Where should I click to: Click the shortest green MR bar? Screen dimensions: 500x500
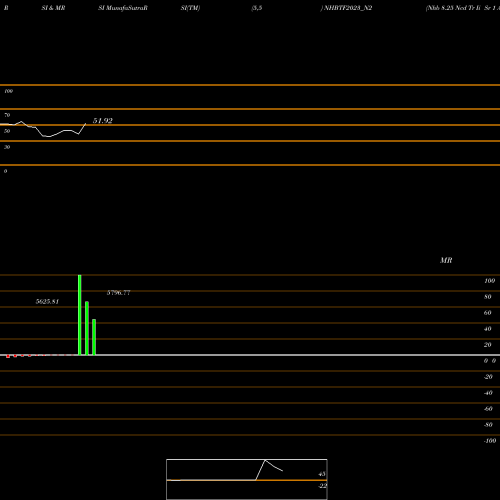(x=94, y=337)
